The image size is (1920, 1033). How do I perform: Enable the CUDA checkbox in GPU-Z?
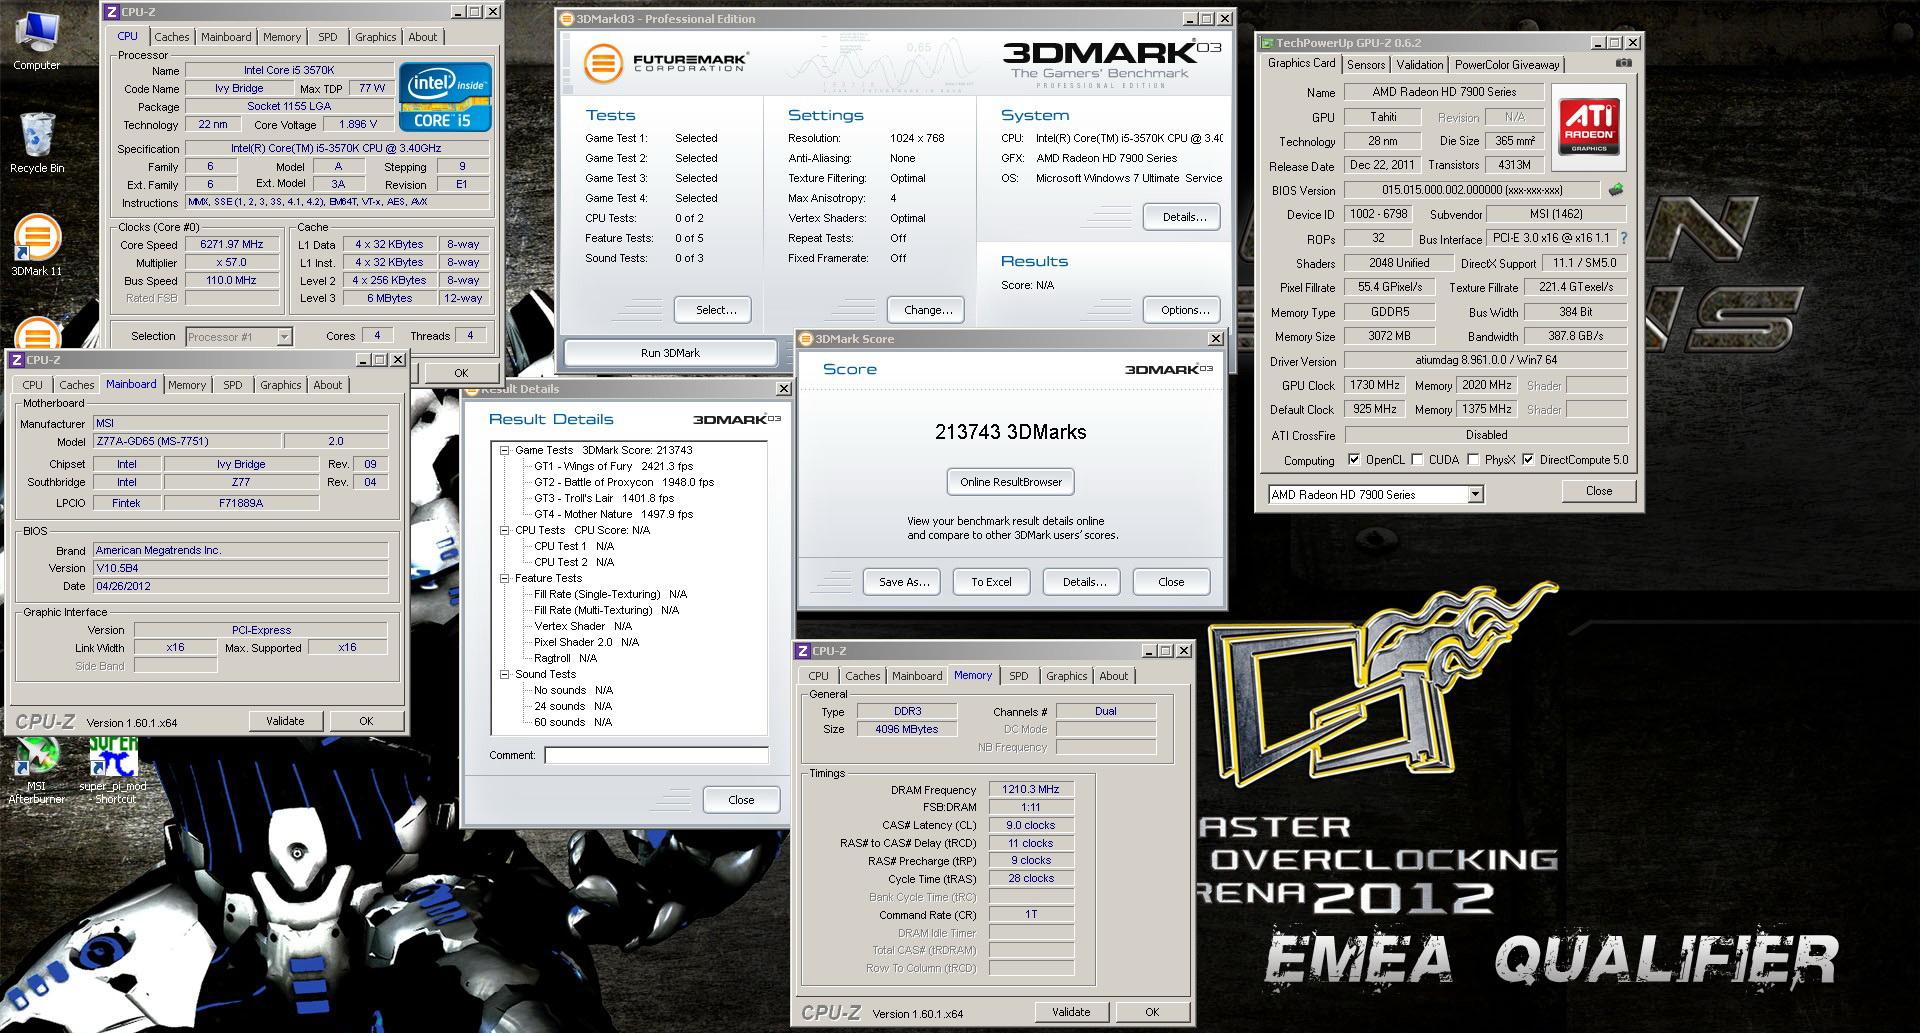point(1416,460)
